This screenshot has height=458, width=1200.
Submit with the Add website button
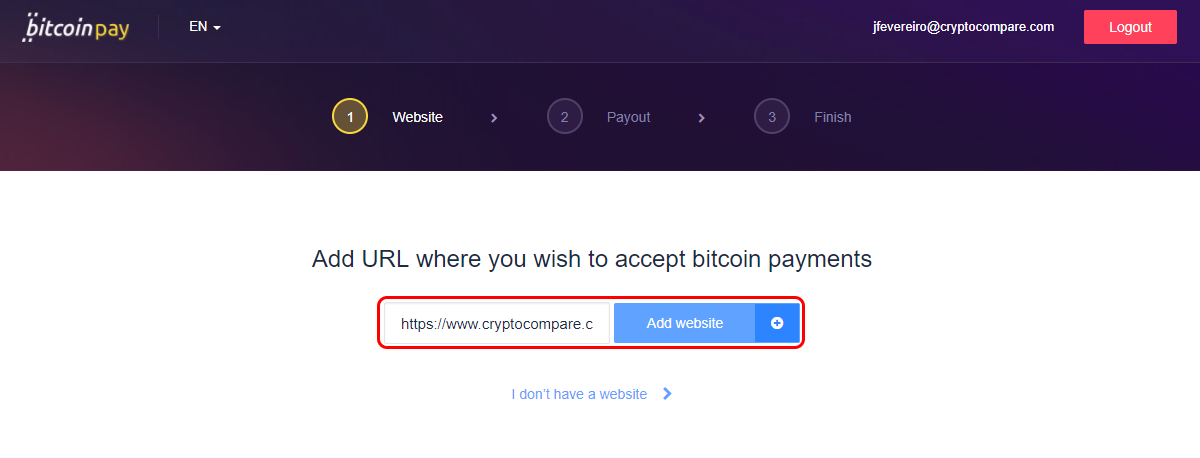coord(685,323)
